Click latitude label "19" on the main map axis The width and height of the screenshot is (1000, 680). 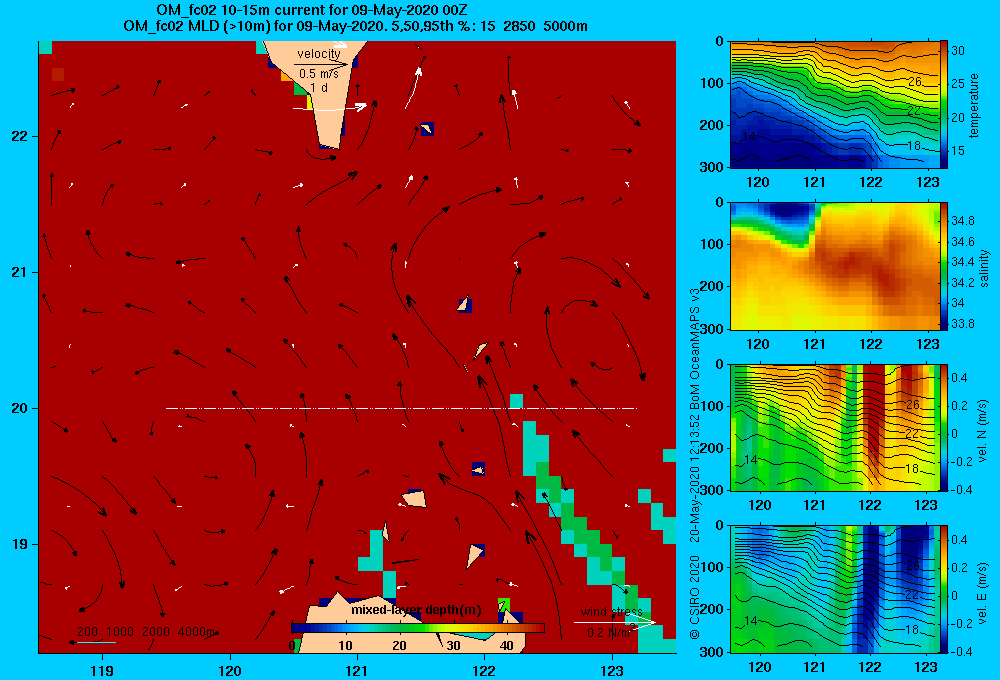pyautogui.click(x=19, y=544)
